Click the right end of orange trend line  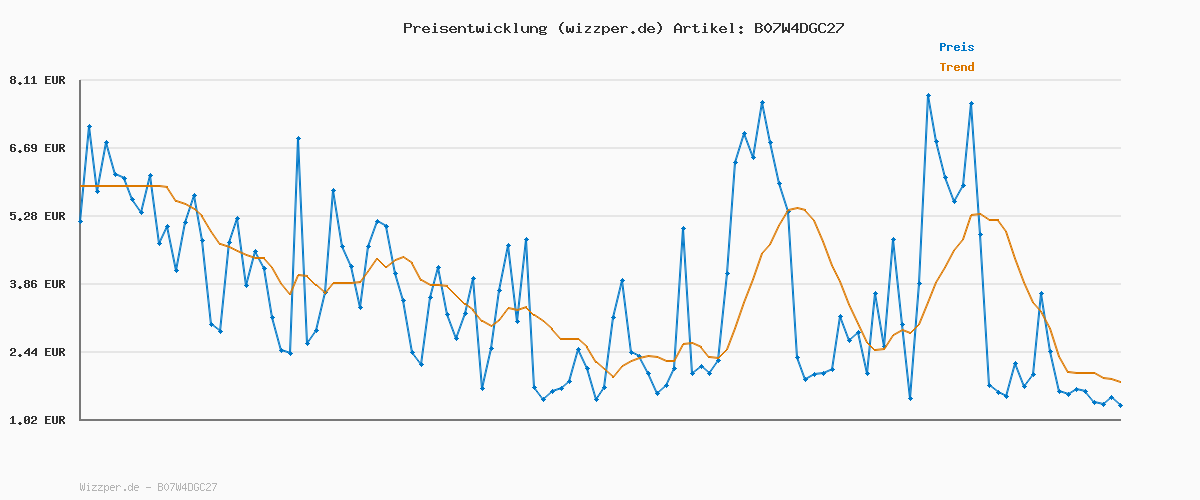point(1120,382)
